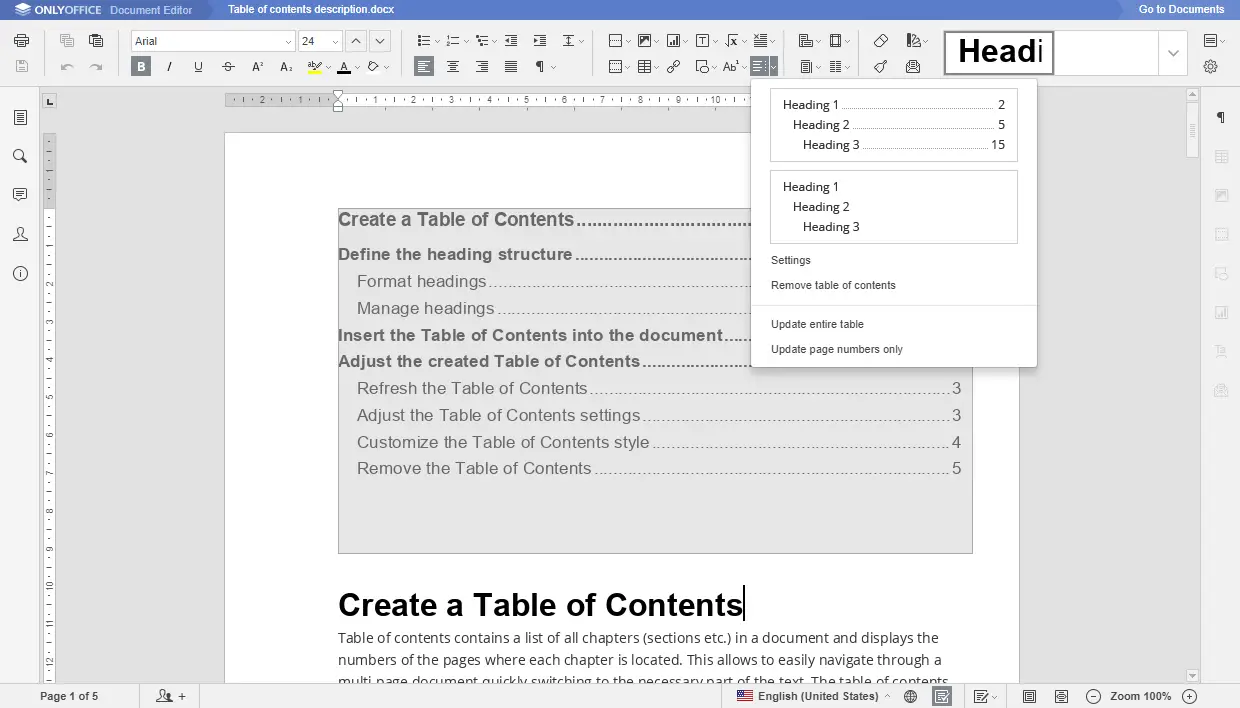The image size is (1240, 708).
Task: Toggle spell checking in status bar
Action: click(x=941, y=696)
